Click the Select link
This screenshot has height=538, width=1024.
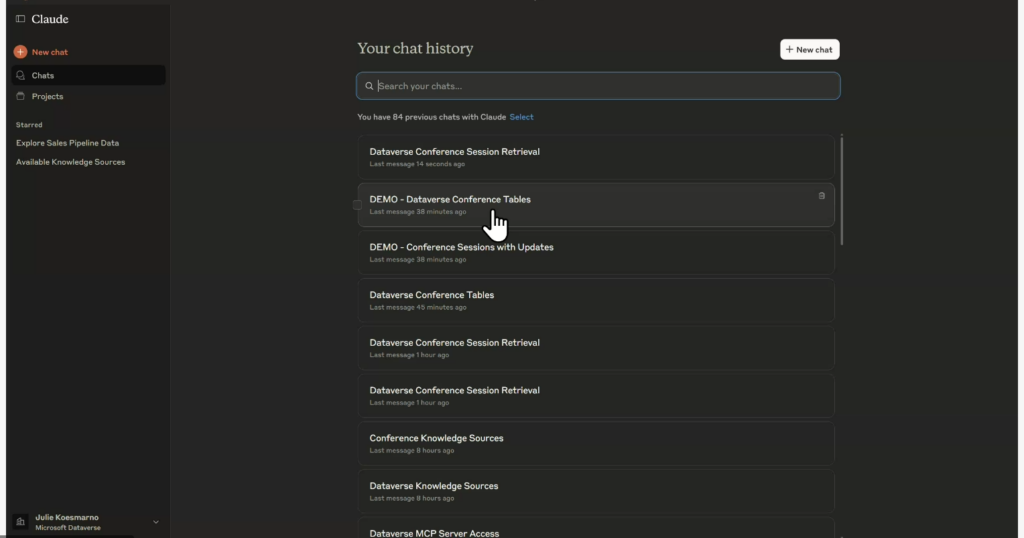pos(521,117)
